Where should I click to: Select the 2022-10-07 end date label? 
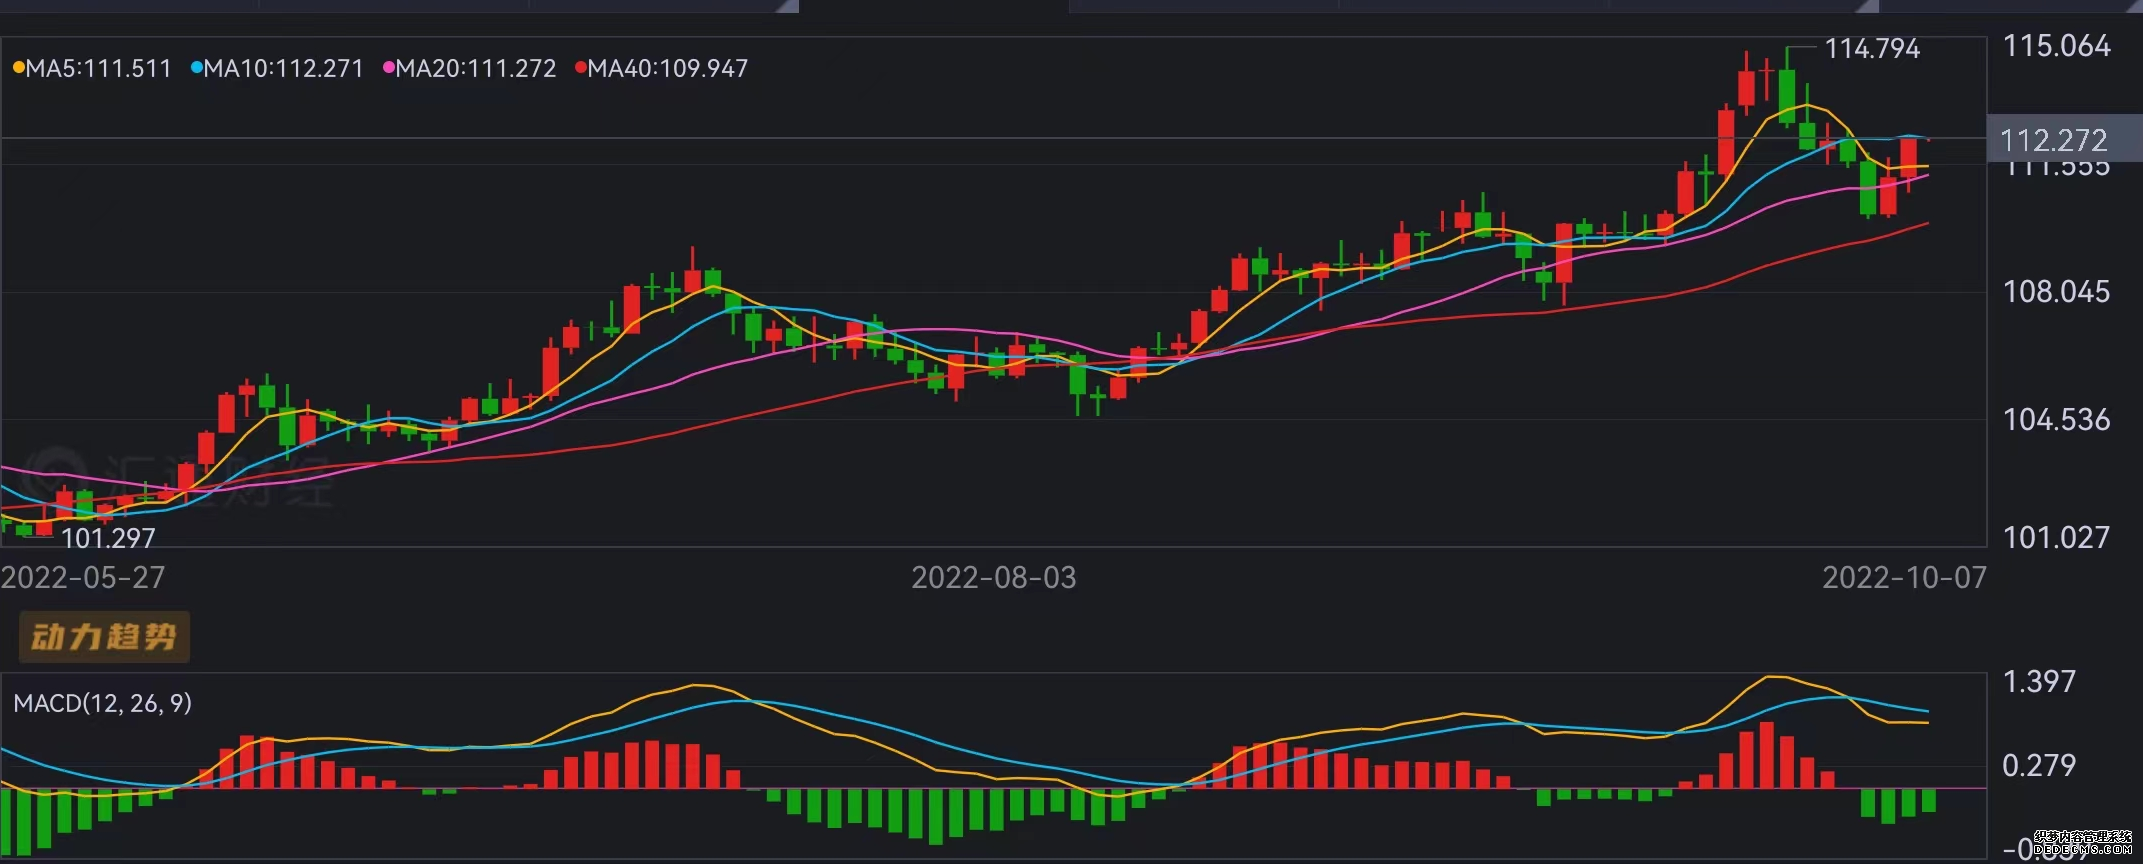pyautogui.click(x=1903, y=577)
